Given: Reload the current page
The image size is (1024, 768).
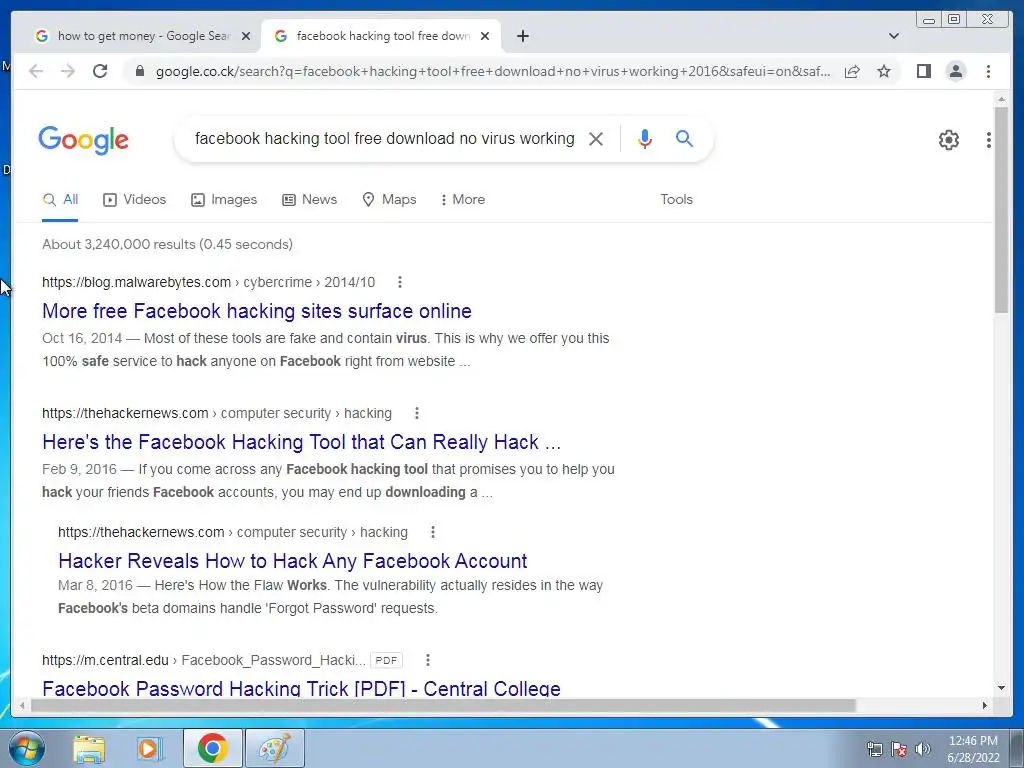Looking at the screenshot, I should point(100,71).
